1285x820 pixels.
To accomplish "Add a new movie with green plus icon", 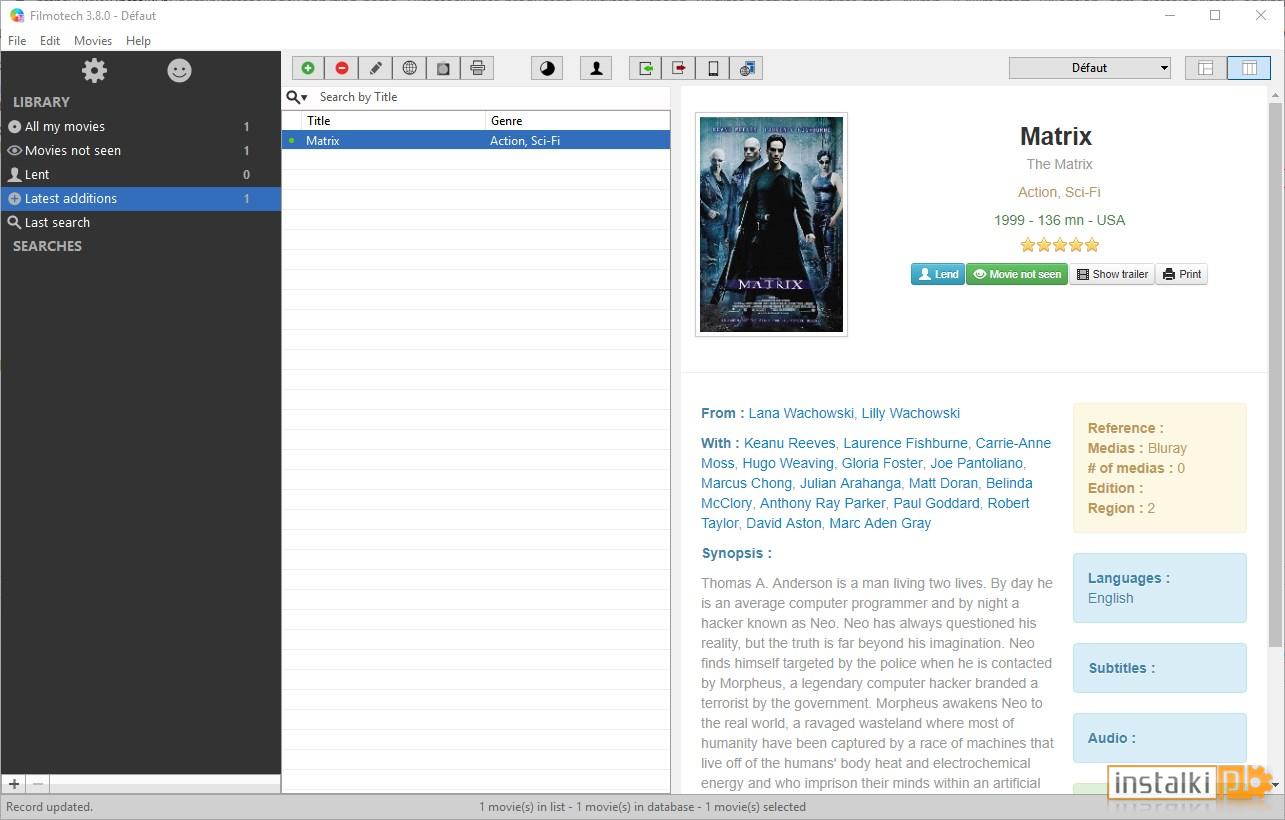I will click(x=308, y=68).
